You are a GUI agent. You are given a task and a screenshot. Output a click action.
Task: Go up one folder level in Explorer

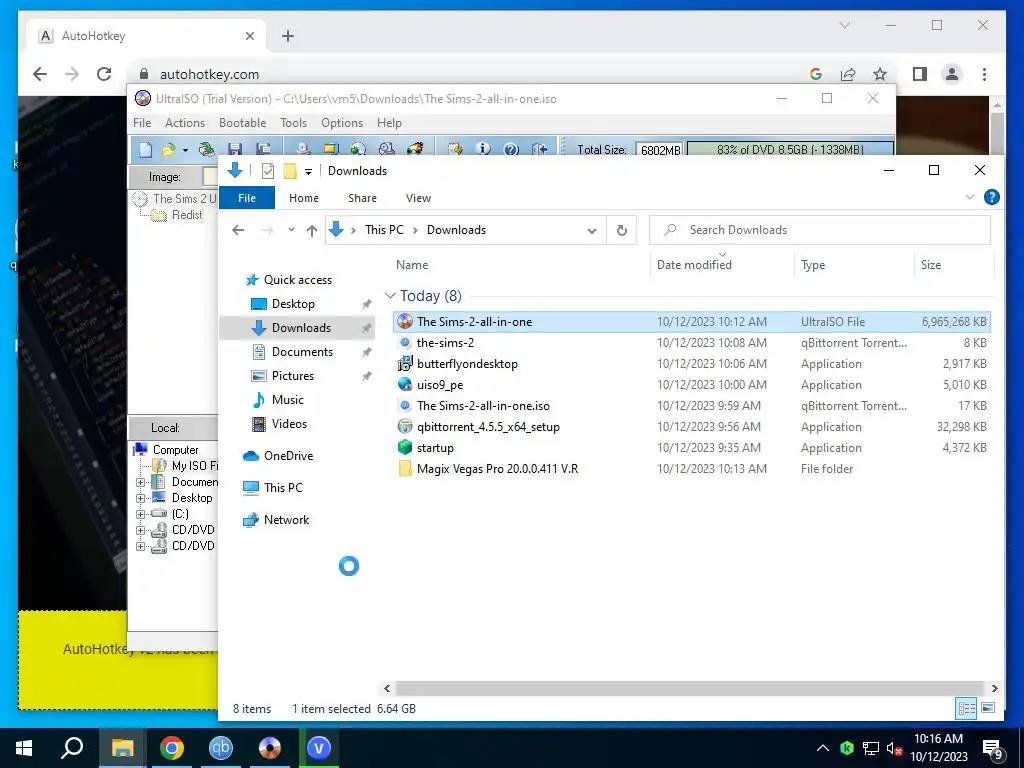coord(312,230)
